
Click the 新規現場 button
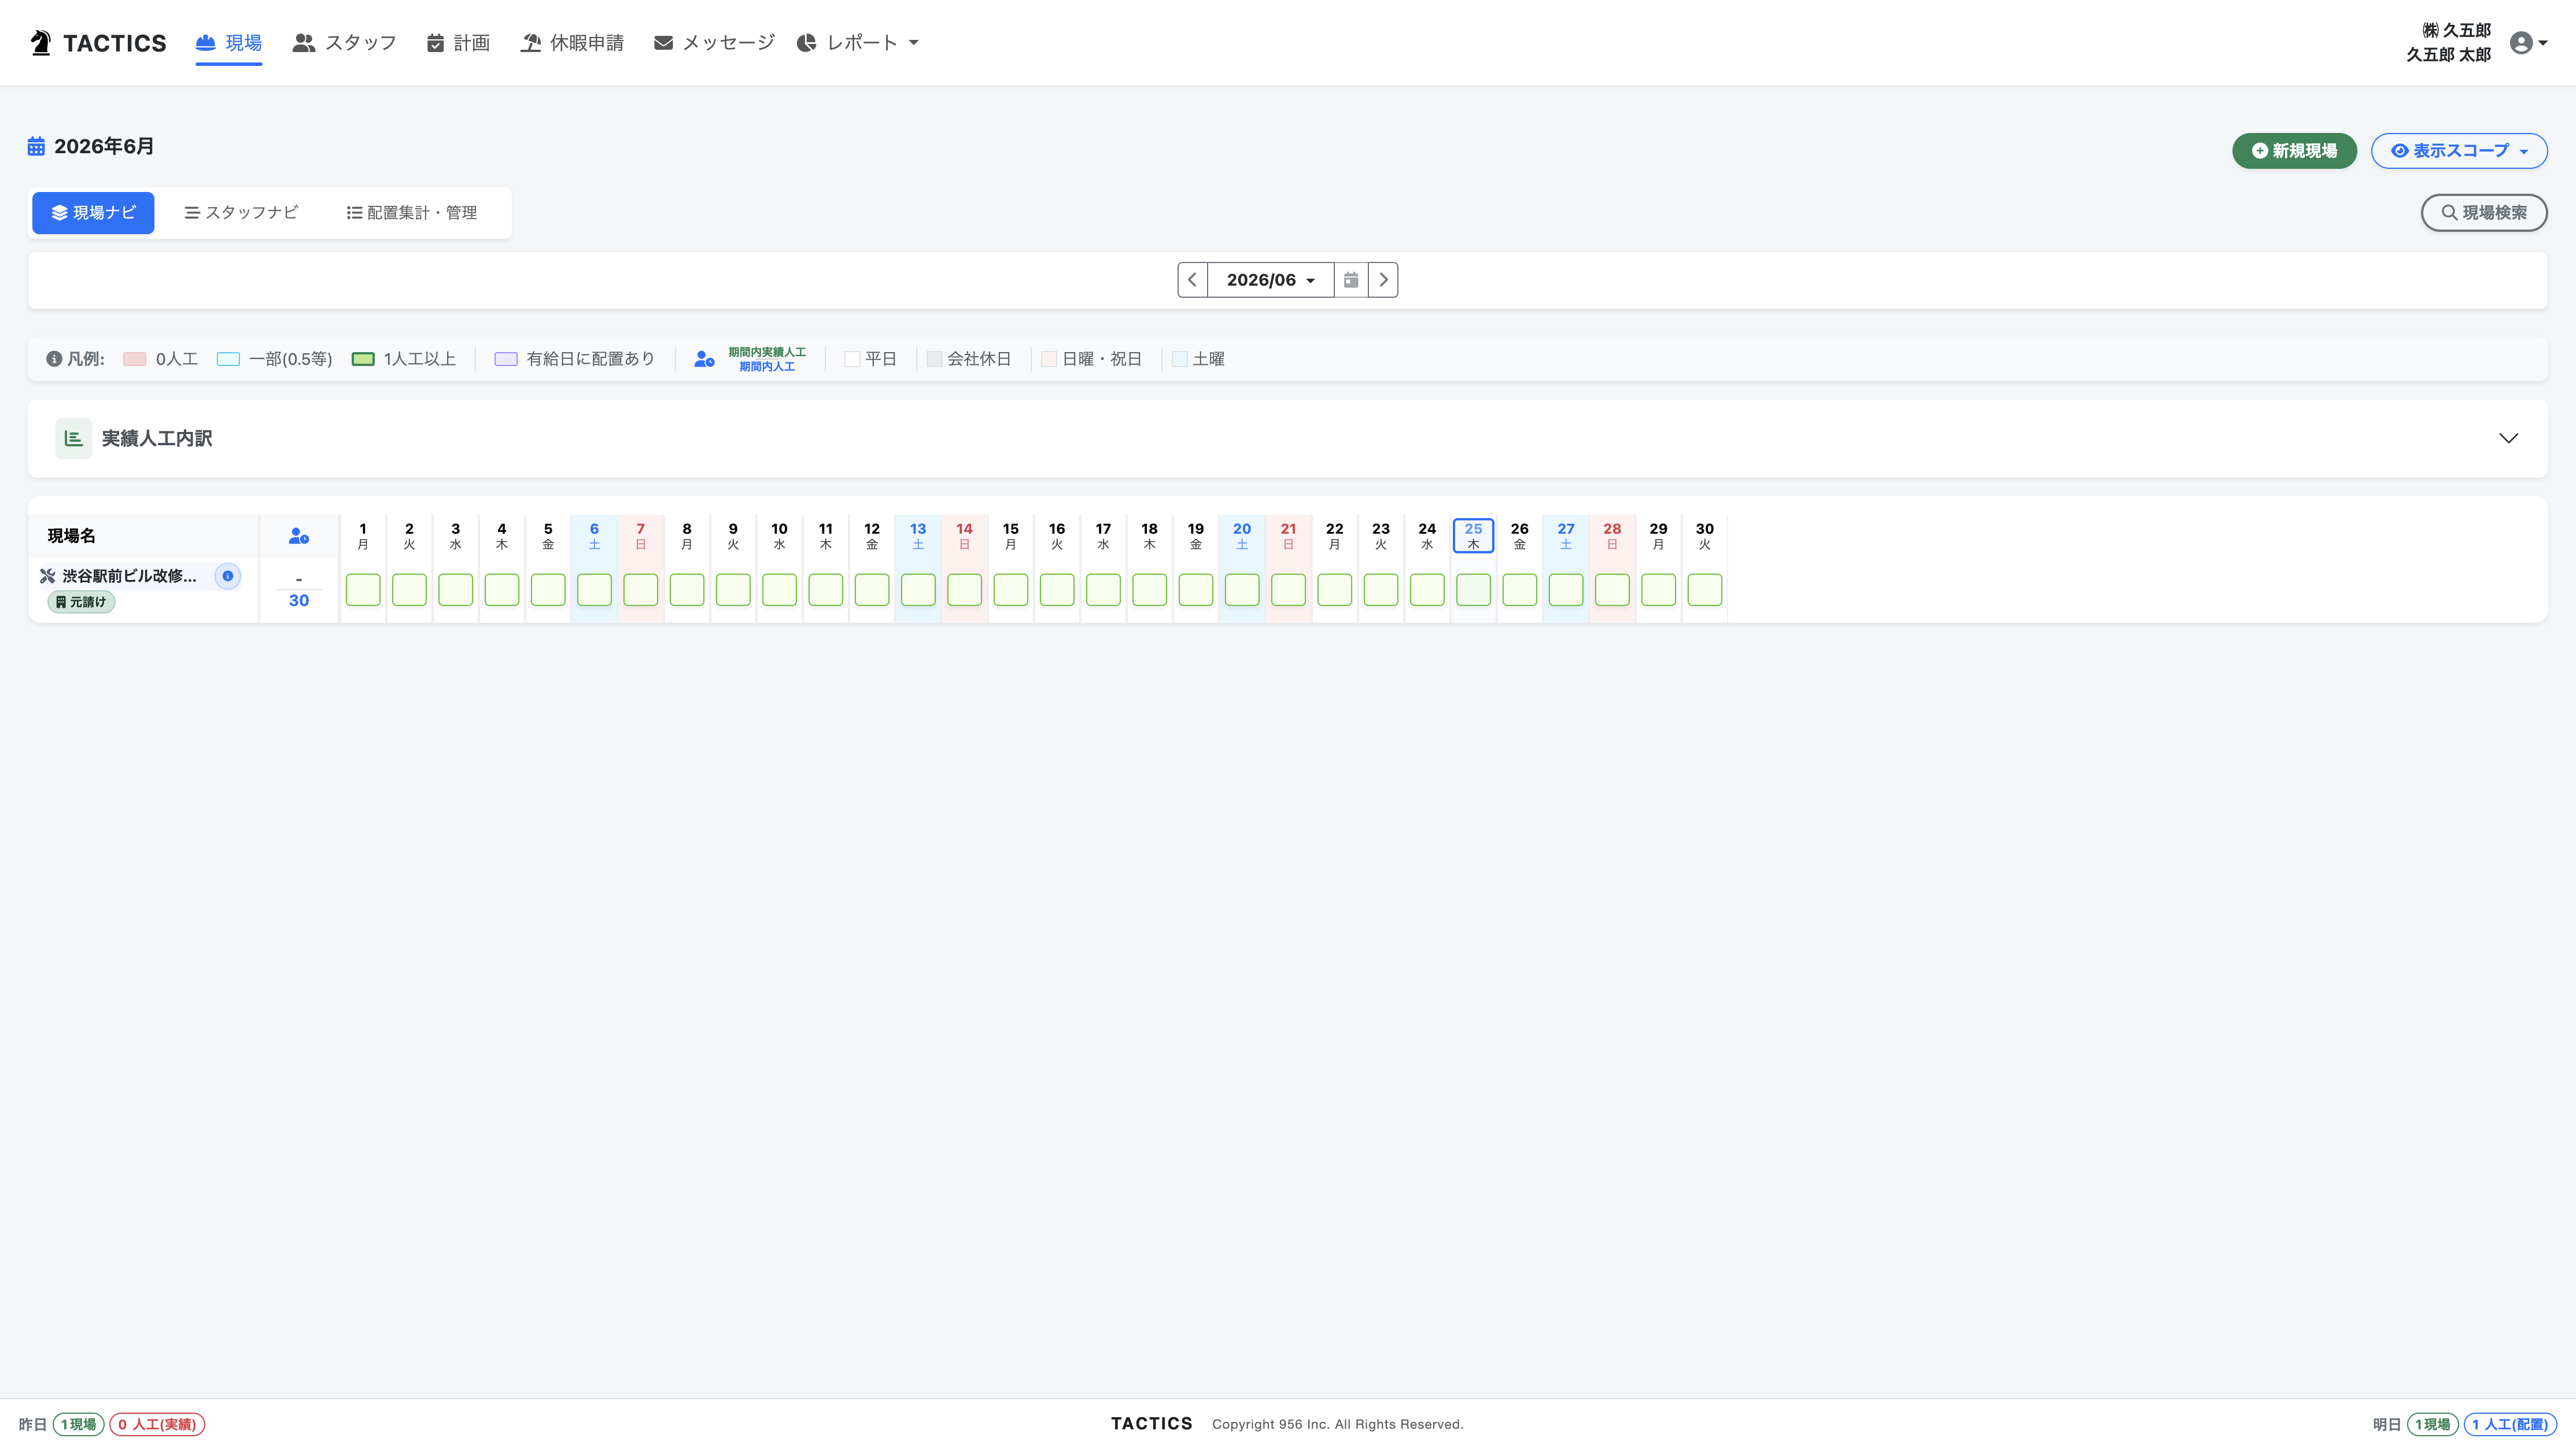click(x=2294, y=151)
